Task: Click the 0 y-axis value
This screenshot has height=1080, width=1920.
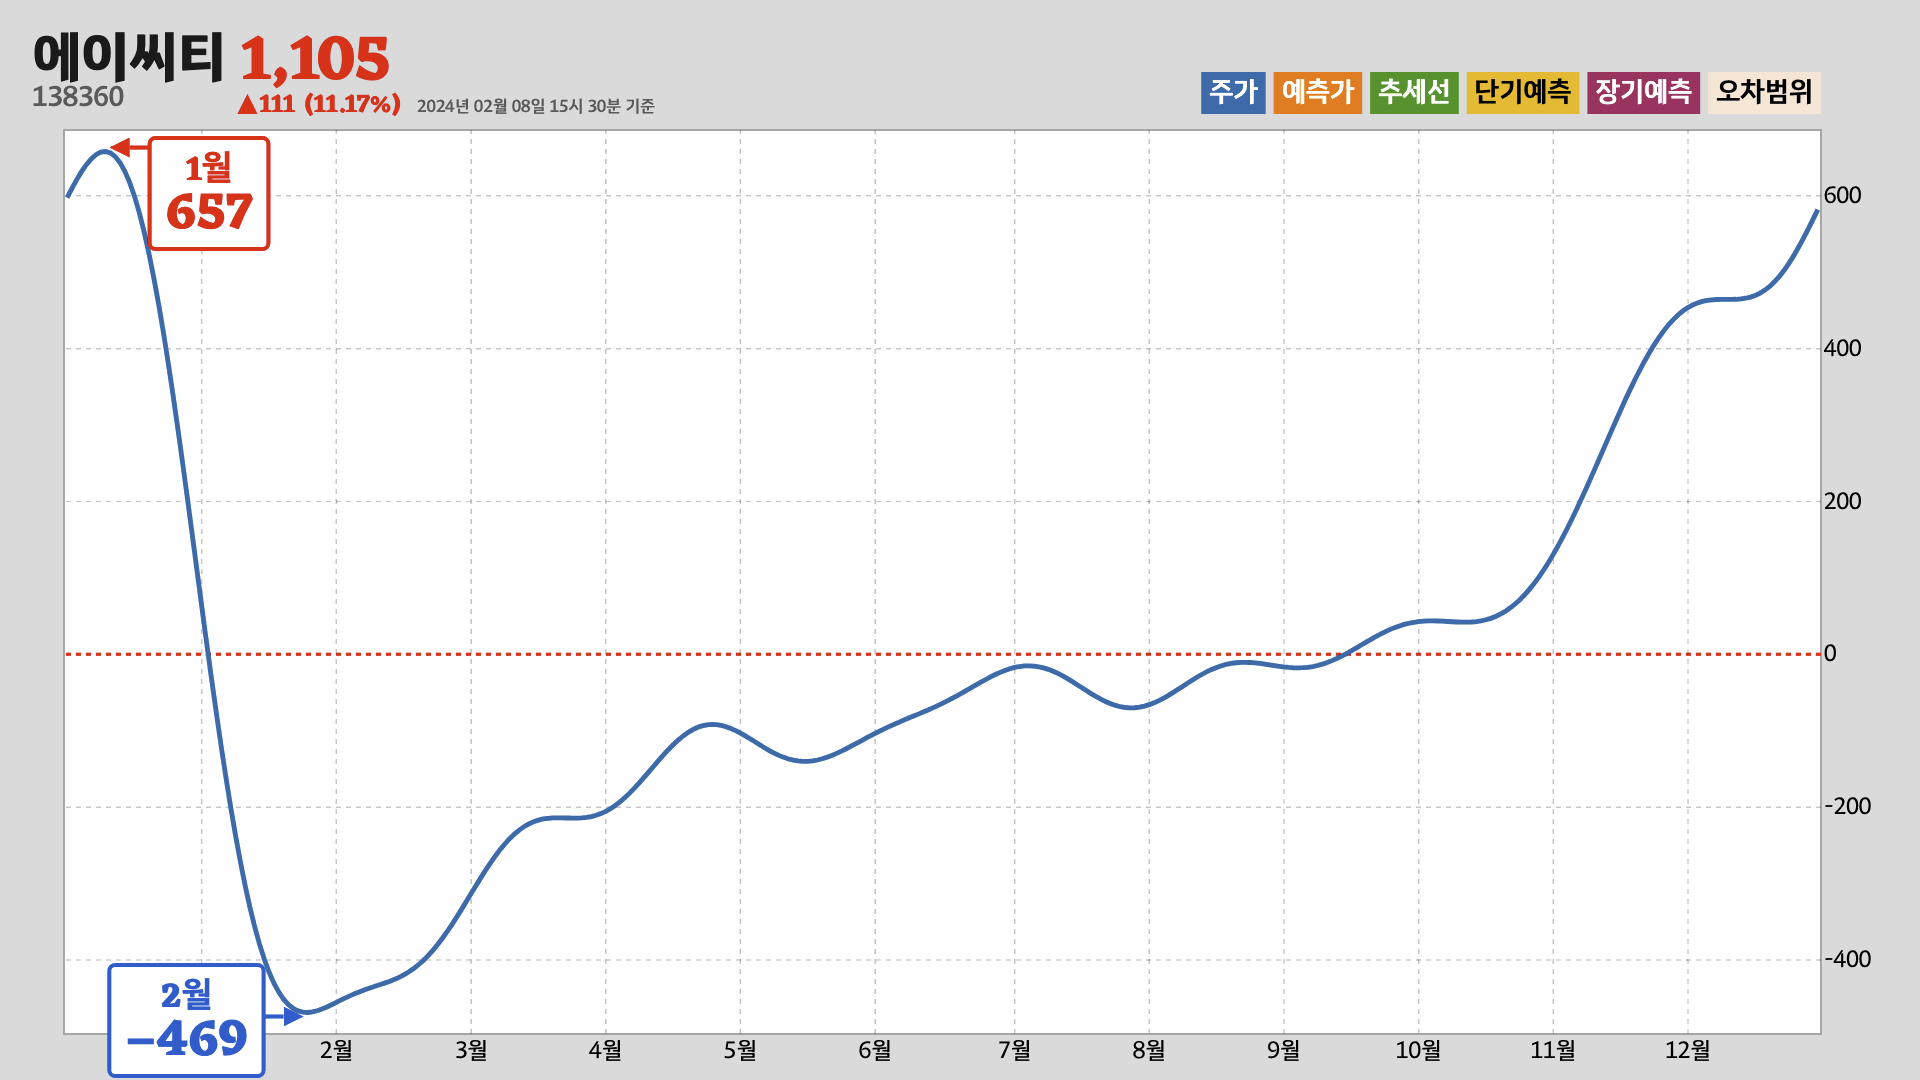Action: pyautogui.click(x=1830, y=654)
